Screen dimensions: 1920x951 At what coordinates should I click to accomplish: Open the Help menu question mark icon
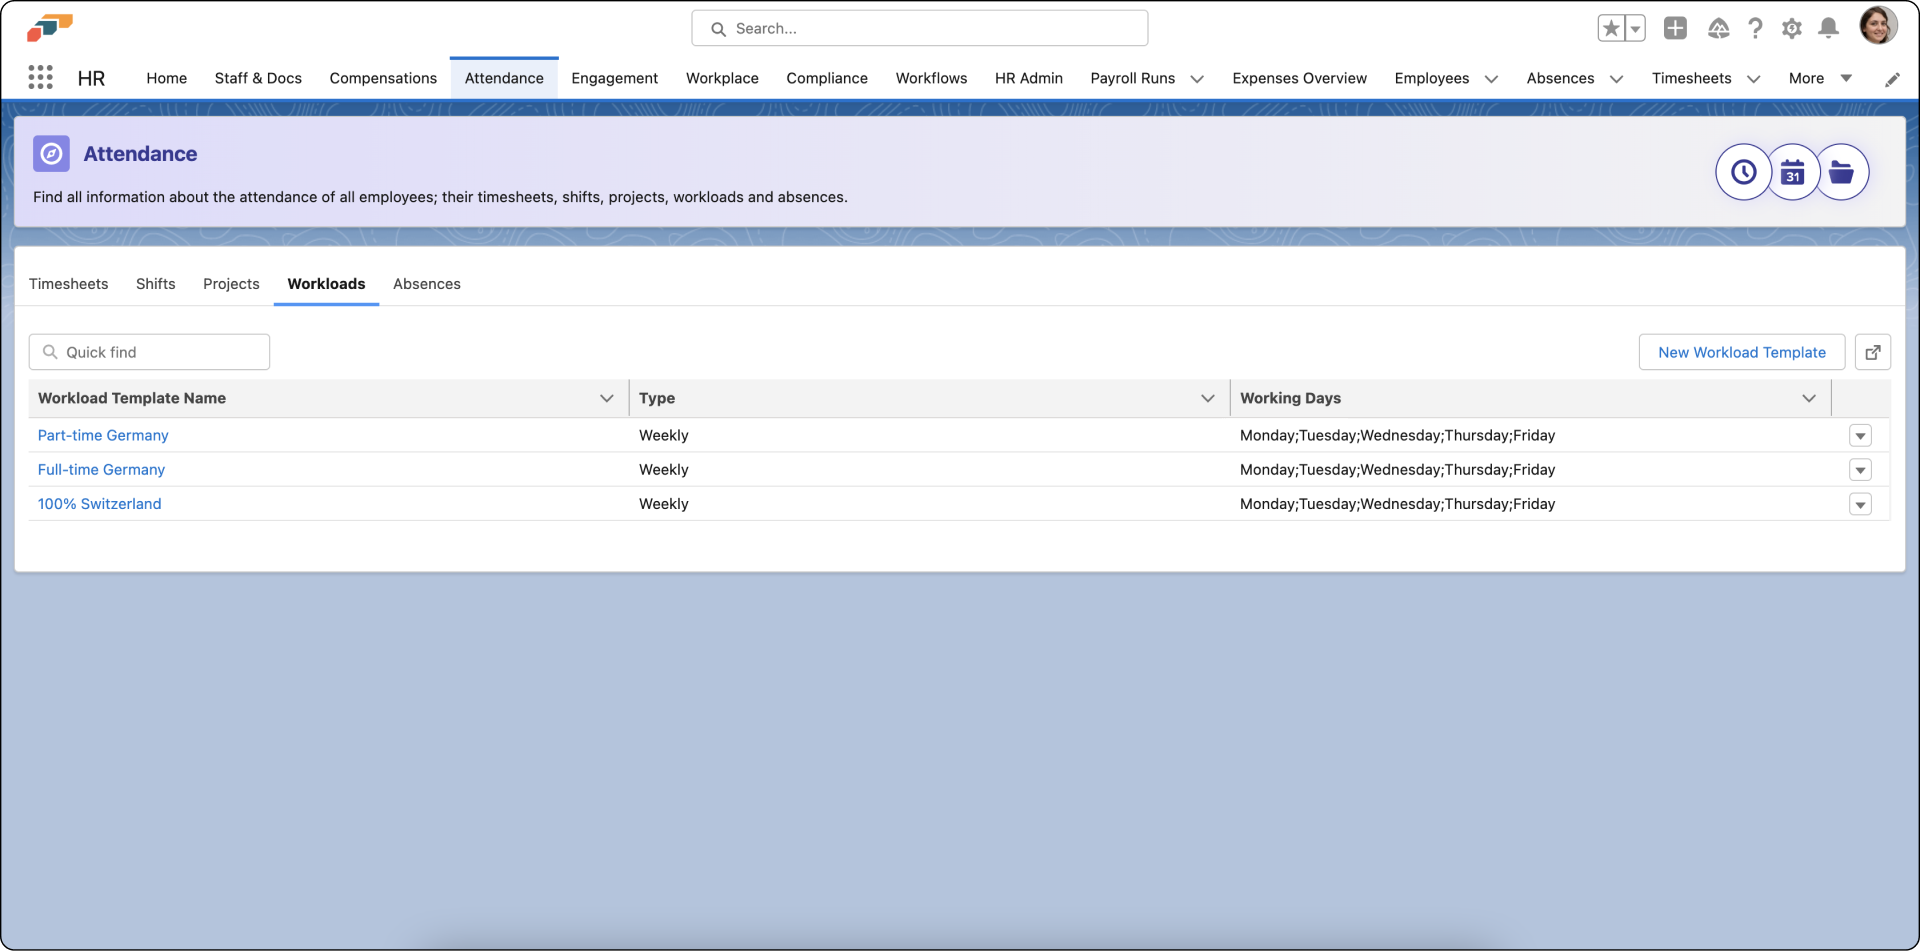point(1755,28)
